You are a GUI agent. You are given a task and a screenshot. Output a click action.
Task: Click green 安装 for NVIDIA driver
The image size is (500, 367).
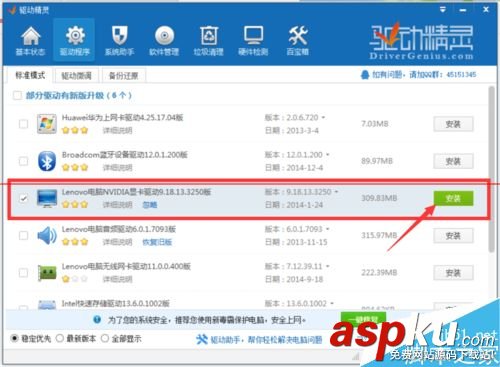coord(453,199)
